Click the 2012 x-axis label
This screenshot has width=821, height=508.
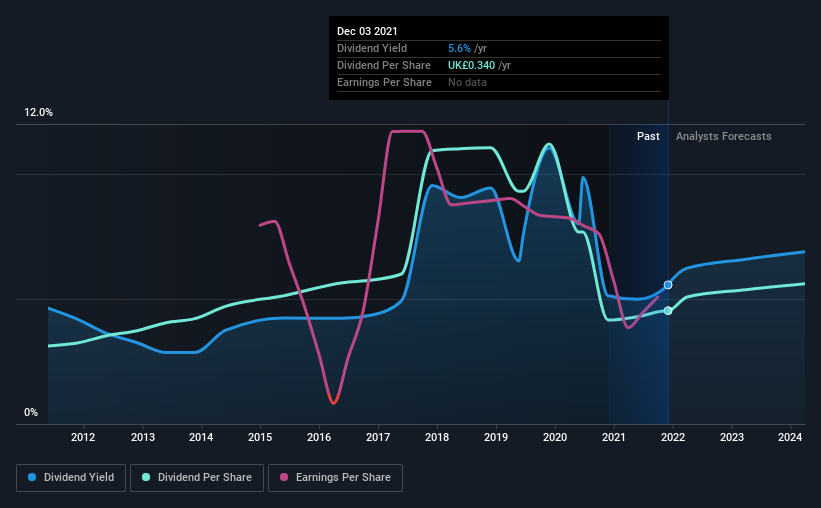point(83,437)
